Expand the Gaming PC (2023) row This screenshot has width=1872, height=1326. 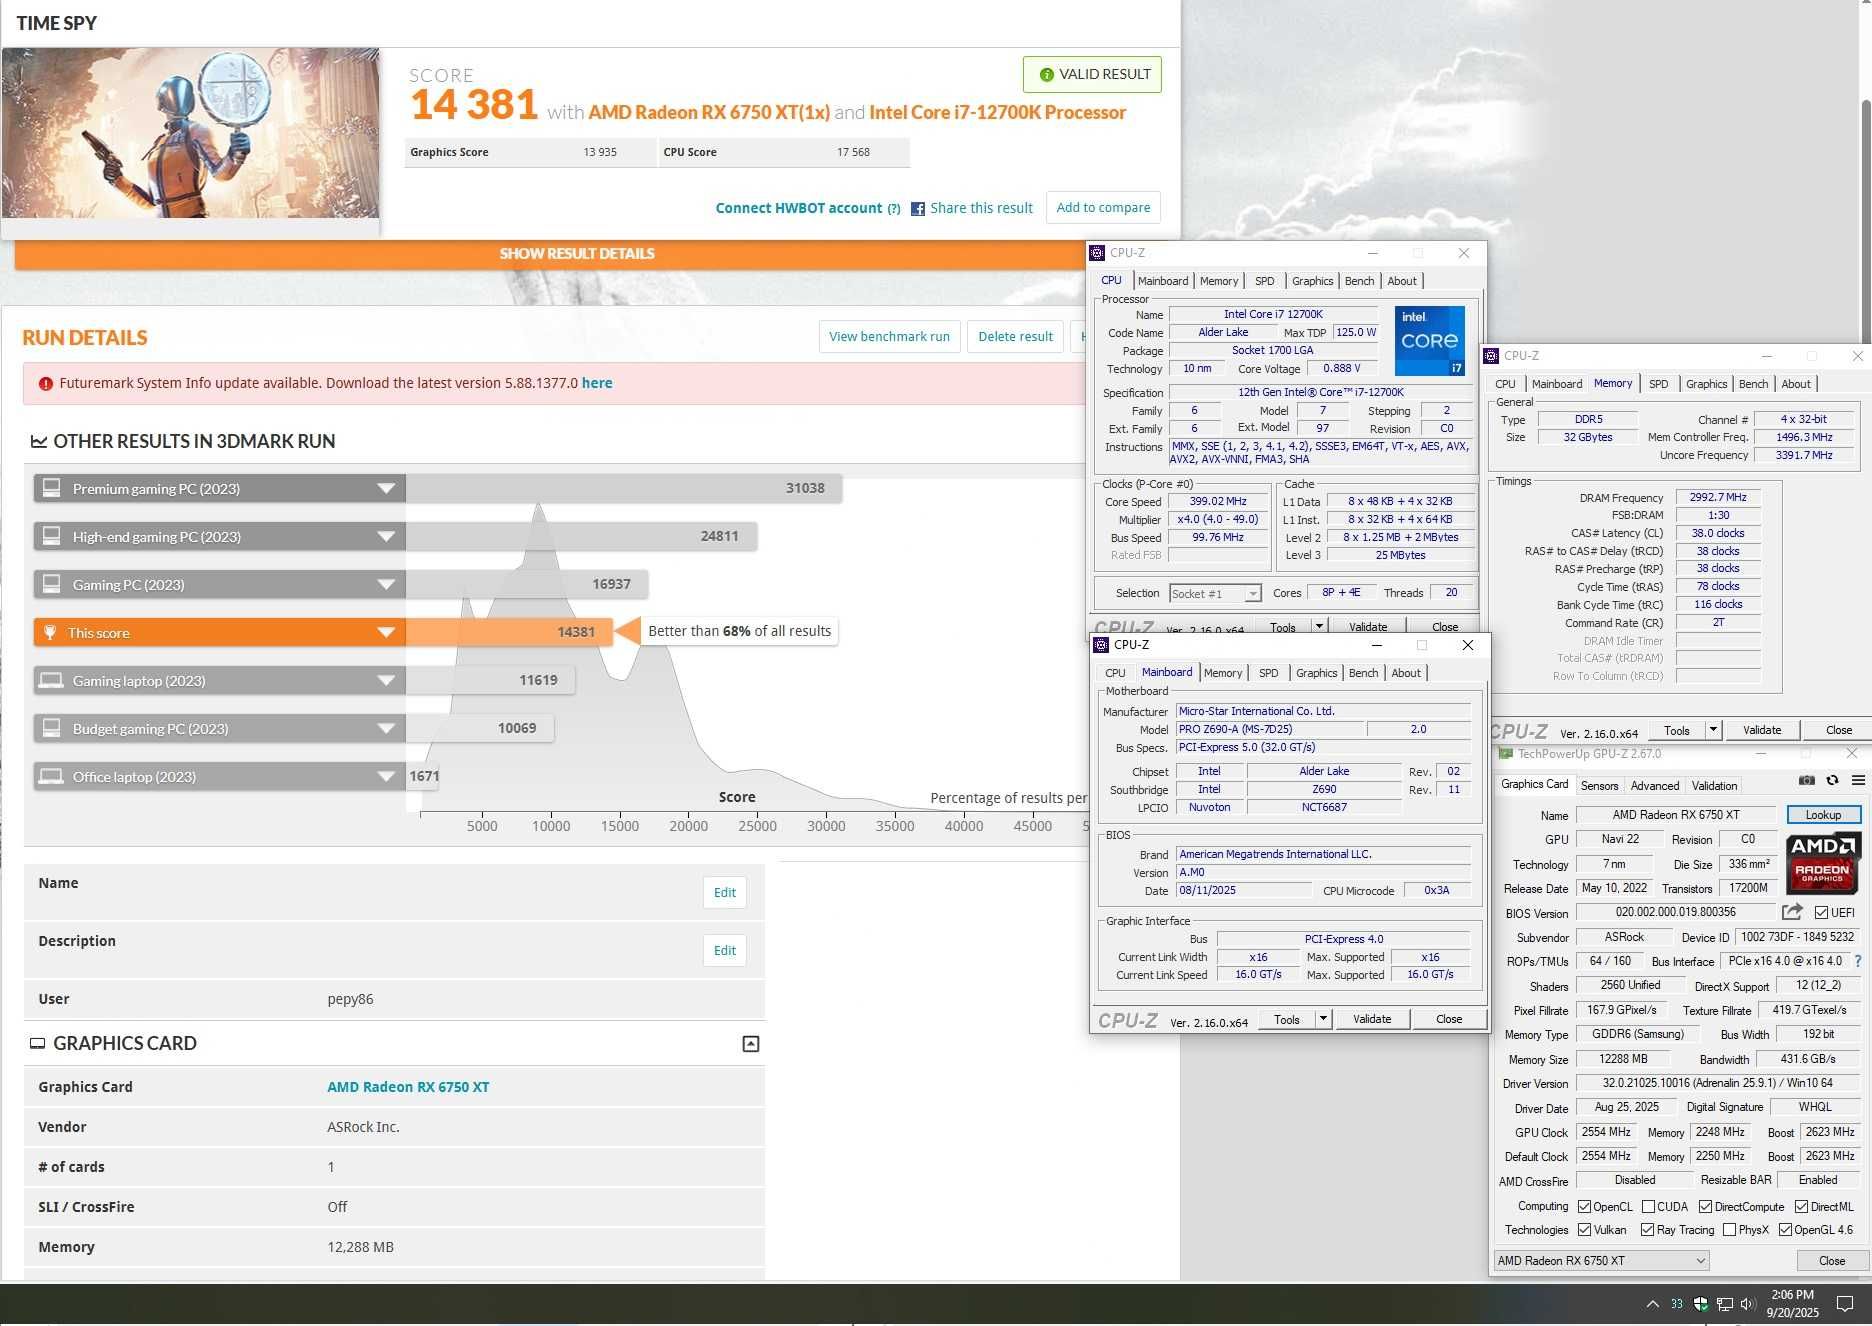[385, 585]
